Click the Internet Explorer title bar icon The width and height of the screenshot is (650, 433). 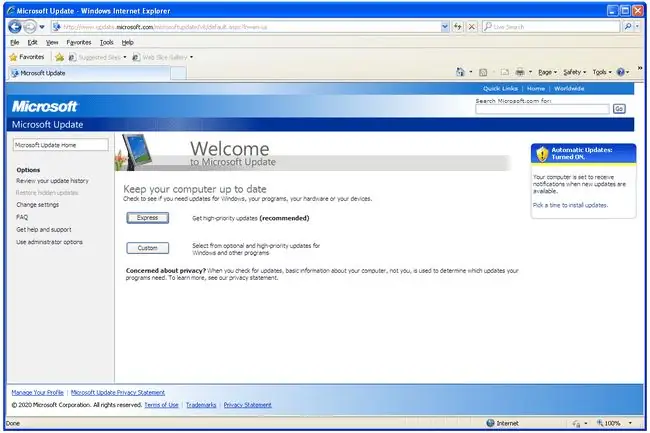(x=11, y=11)
